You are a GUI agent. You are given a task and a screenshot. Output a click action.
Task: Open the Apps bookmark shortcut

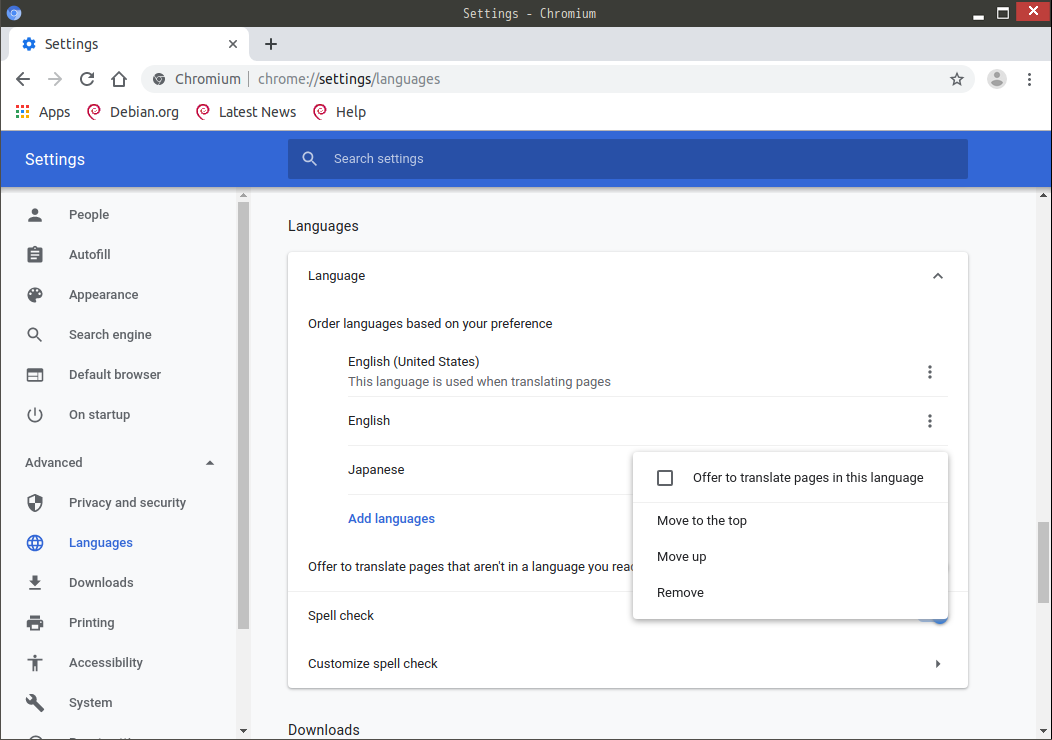coord(43,112)
